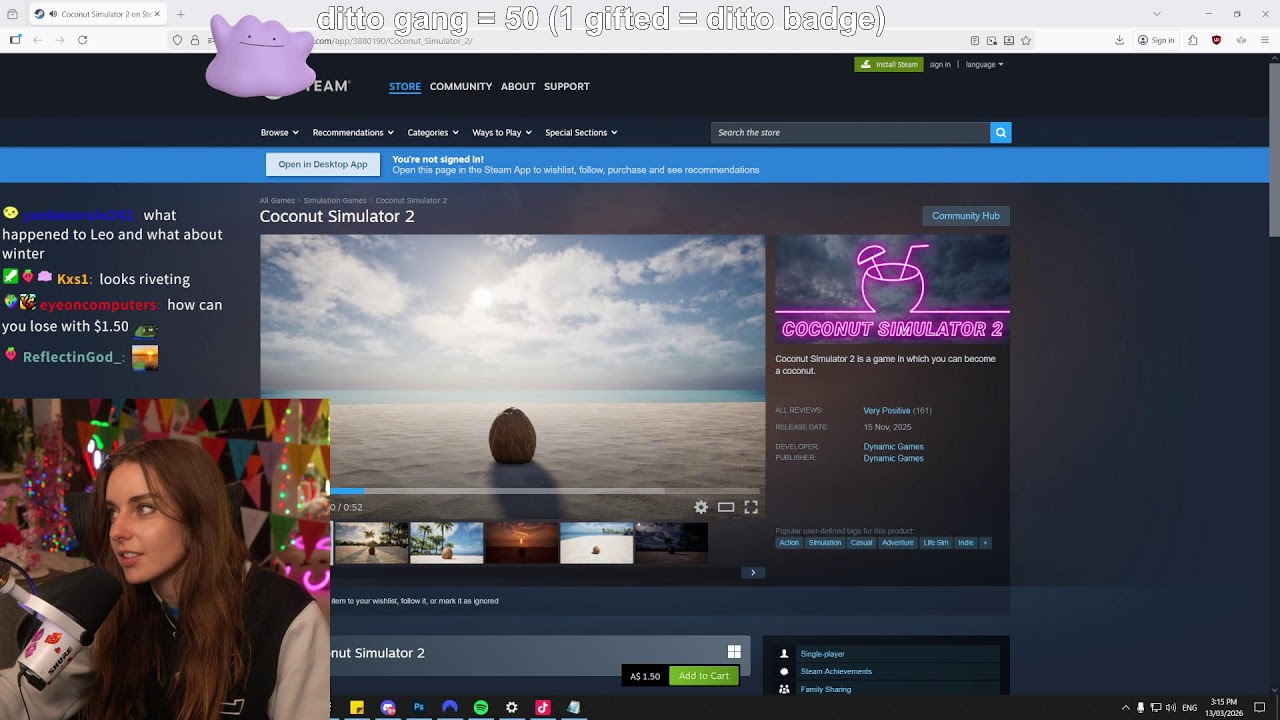The width and height of the screenshot is (1280, 720).
Task: Select the palm tree beach thumbnail
Action: (447, 543)
